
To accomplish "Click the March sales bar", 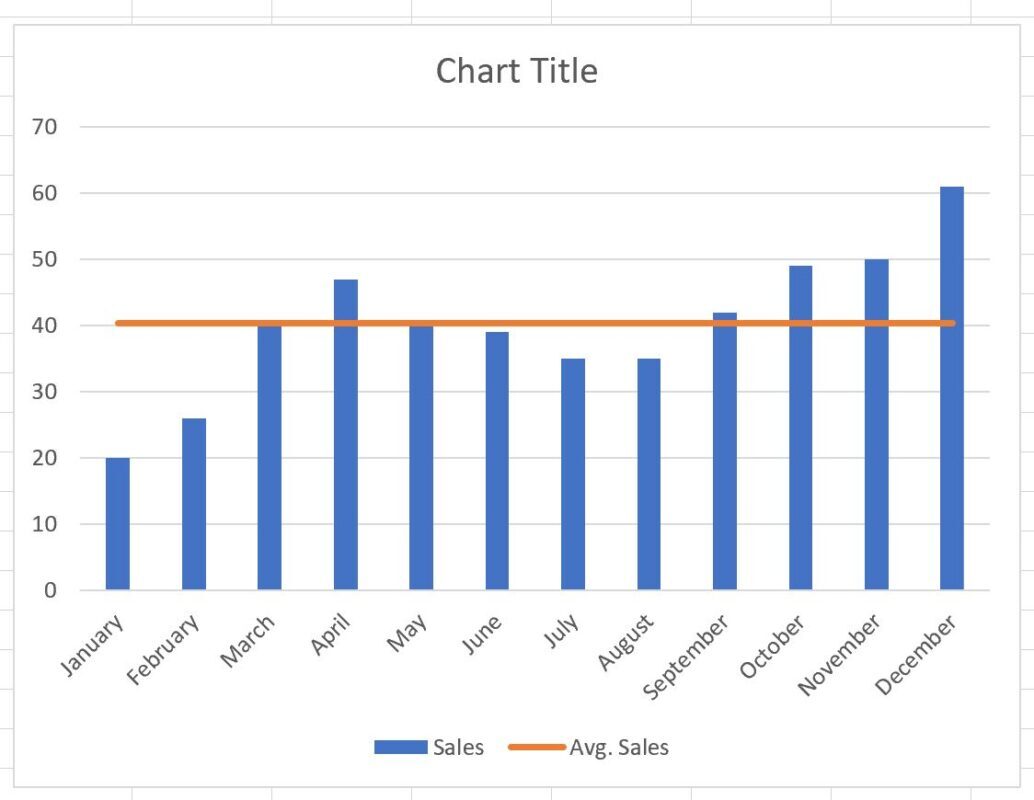I will [x=269, y=458].
